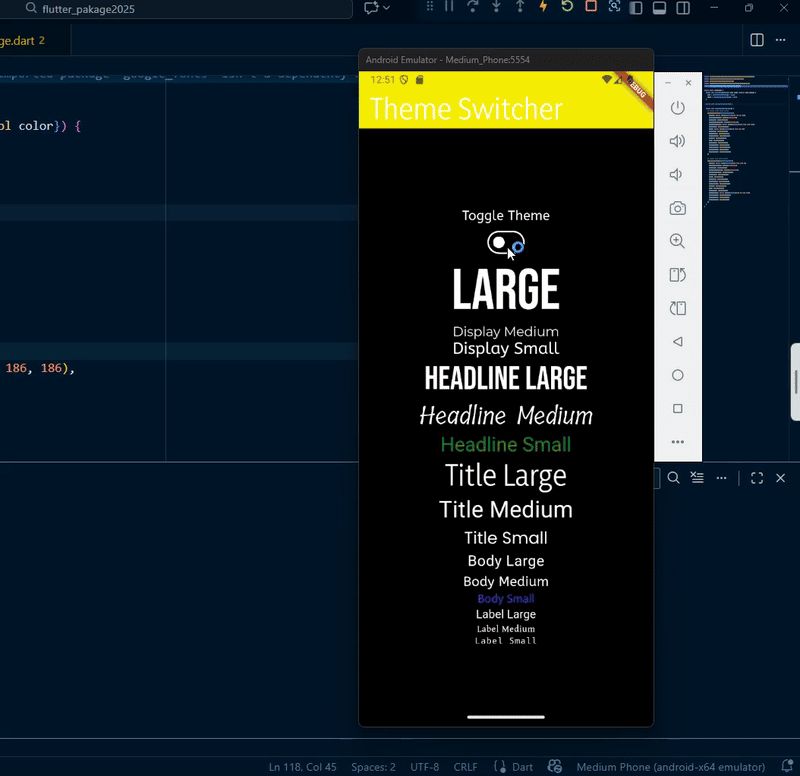Image resolution: width=800 pixels, height=776 pixels.
Task: Click the Copilot status bar icon
Action: tap(555, 766)
